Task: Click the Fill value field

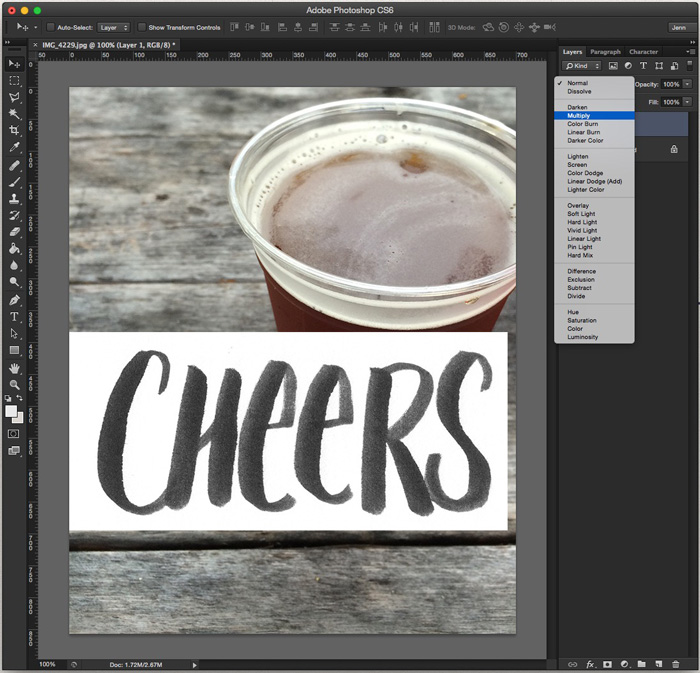Action: (x=671, y=102)
